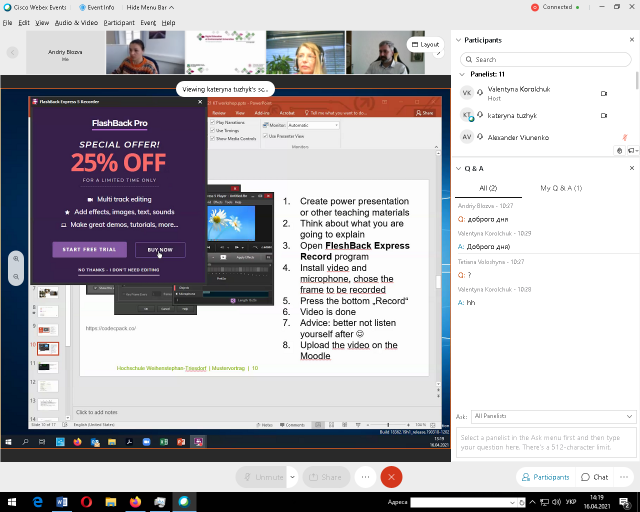Viewport: 640px width, 512px height.
Task: Click Share button in PowerPoint title area
Action: click(x=425, y=113)
